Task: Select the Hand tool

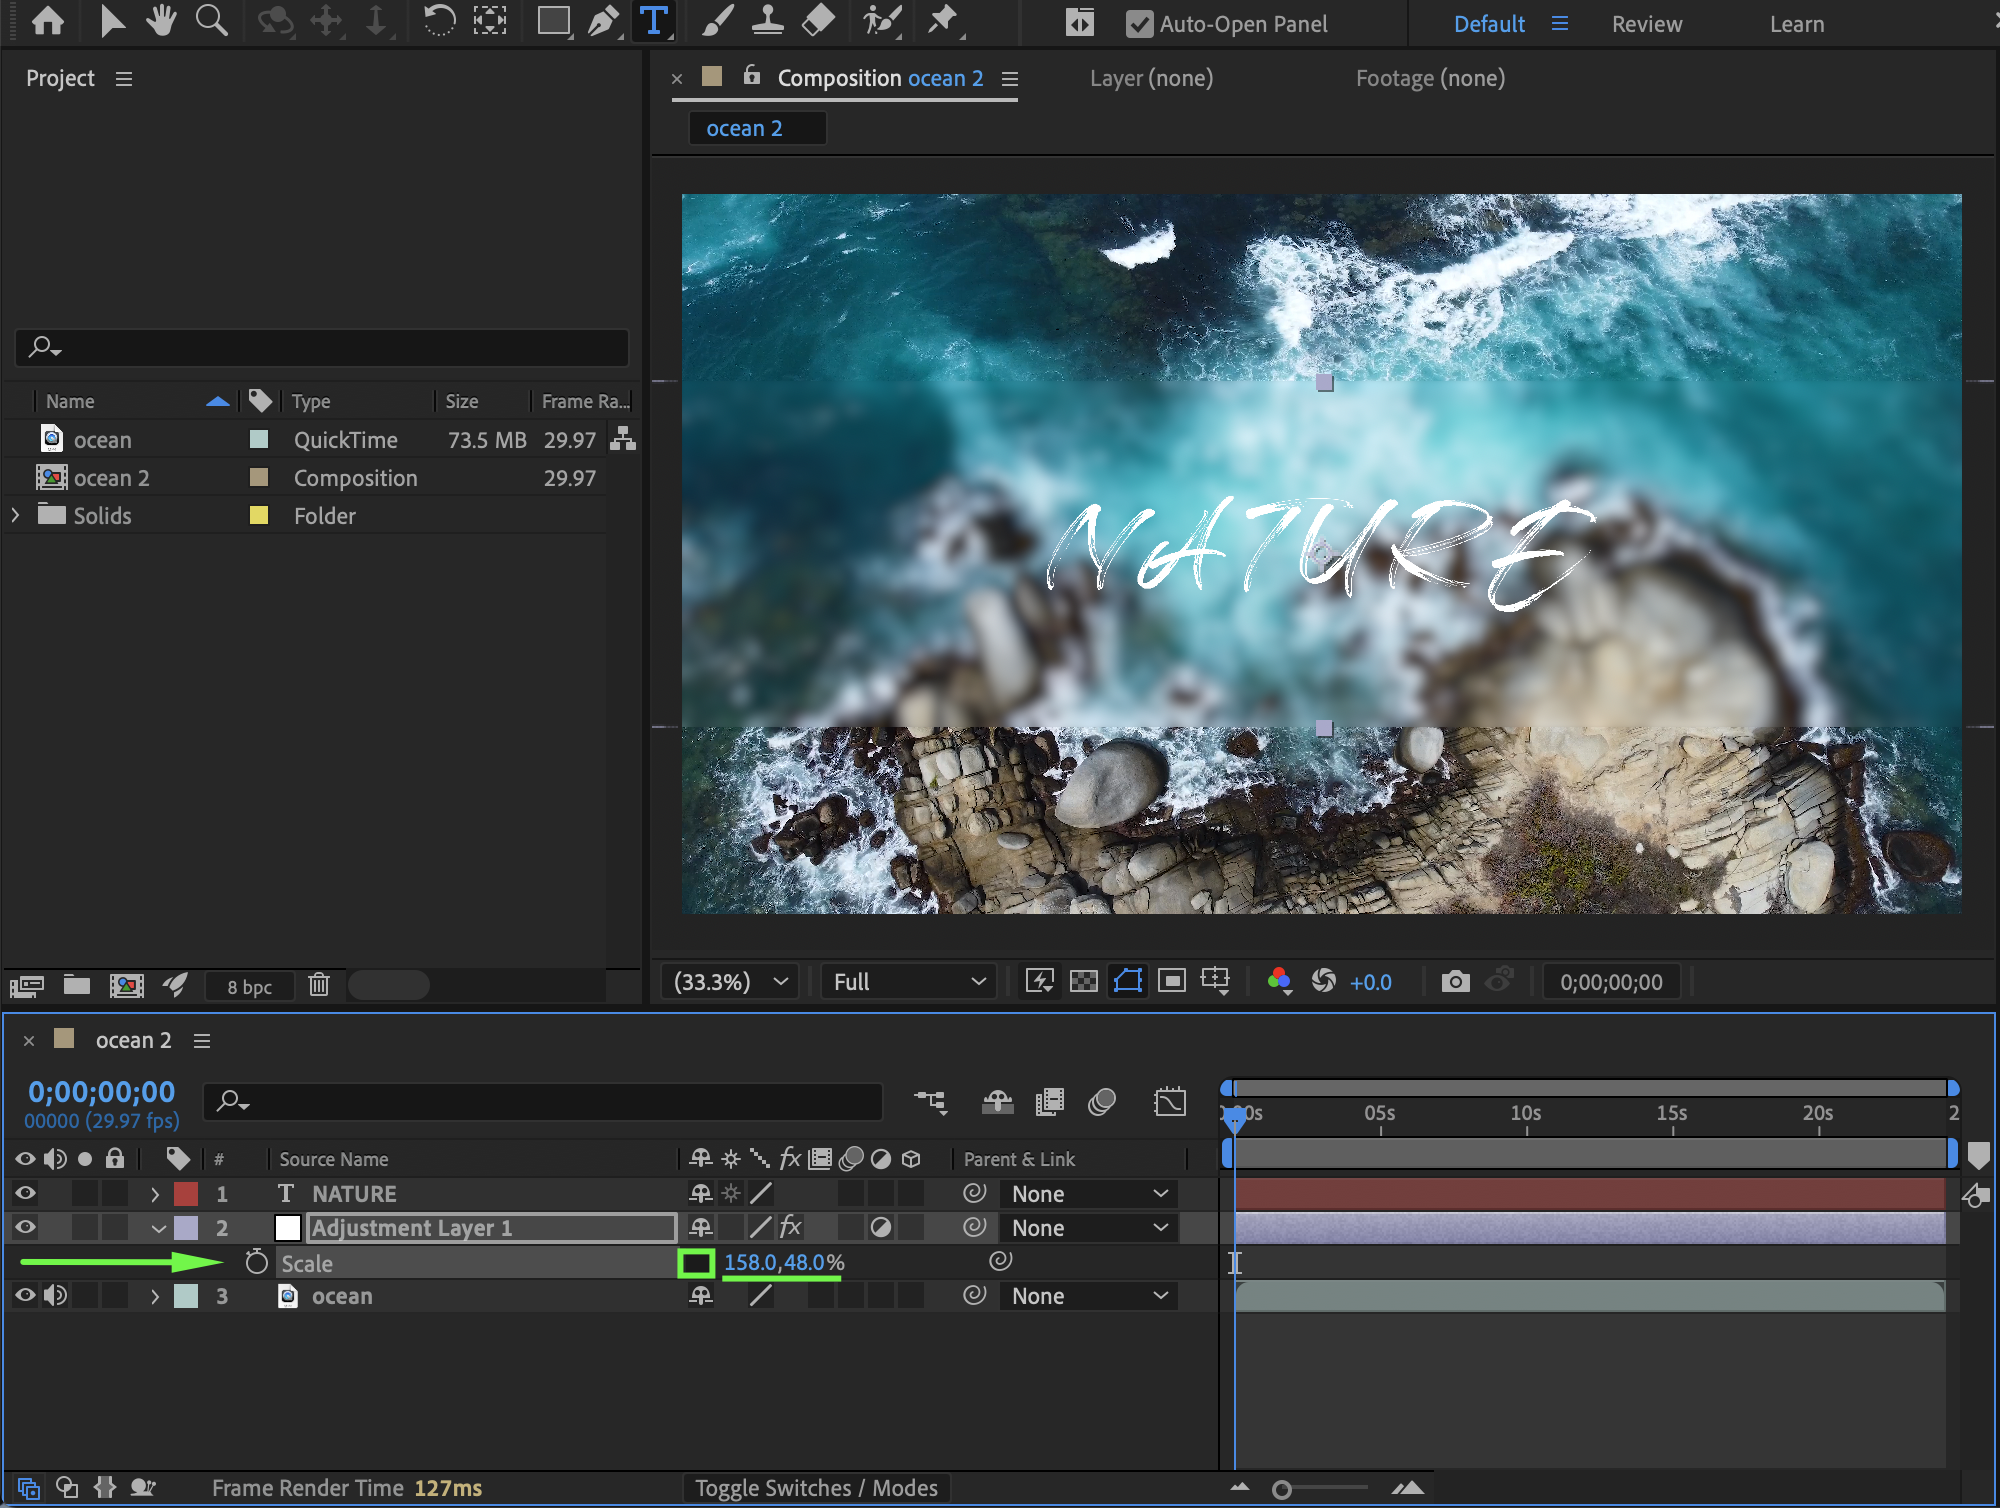Action: [160, 21]
